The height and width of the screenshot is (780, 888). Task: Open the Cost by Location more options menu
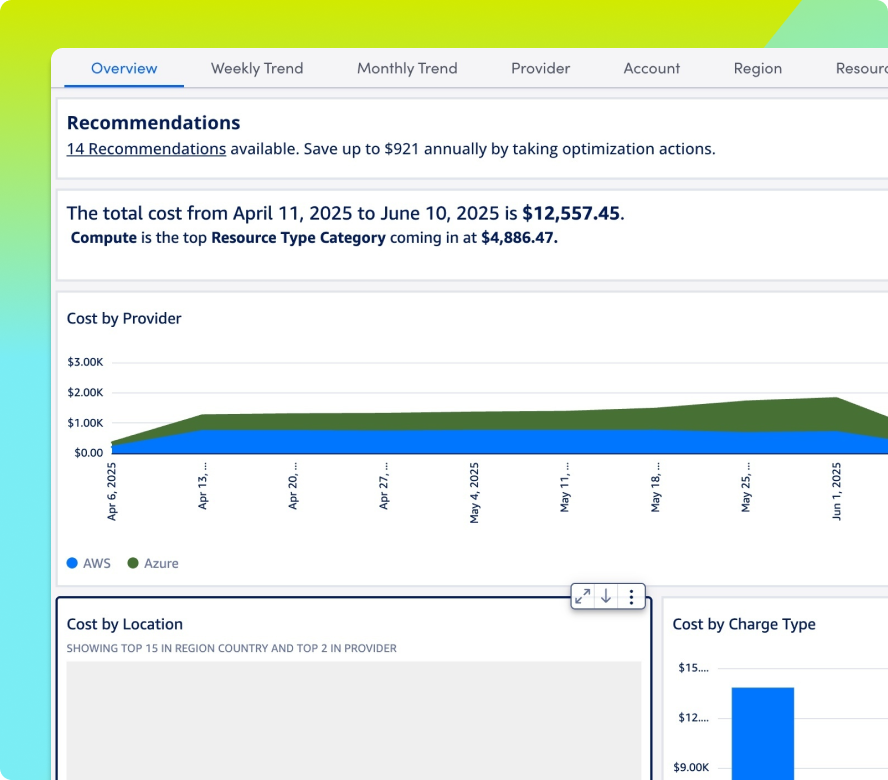click(x=631, y=596)
